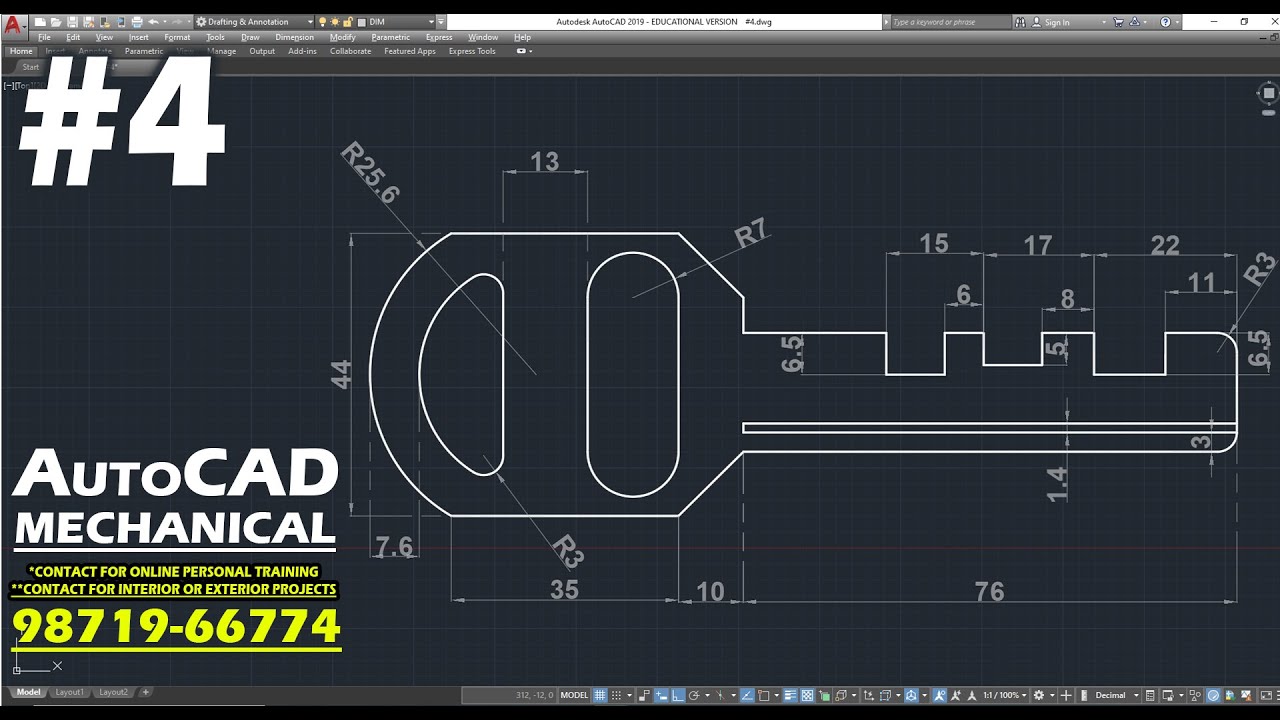1280x720 pixels.
Task: Click the layer on/off light bulb icon
Action: [322, 21]
